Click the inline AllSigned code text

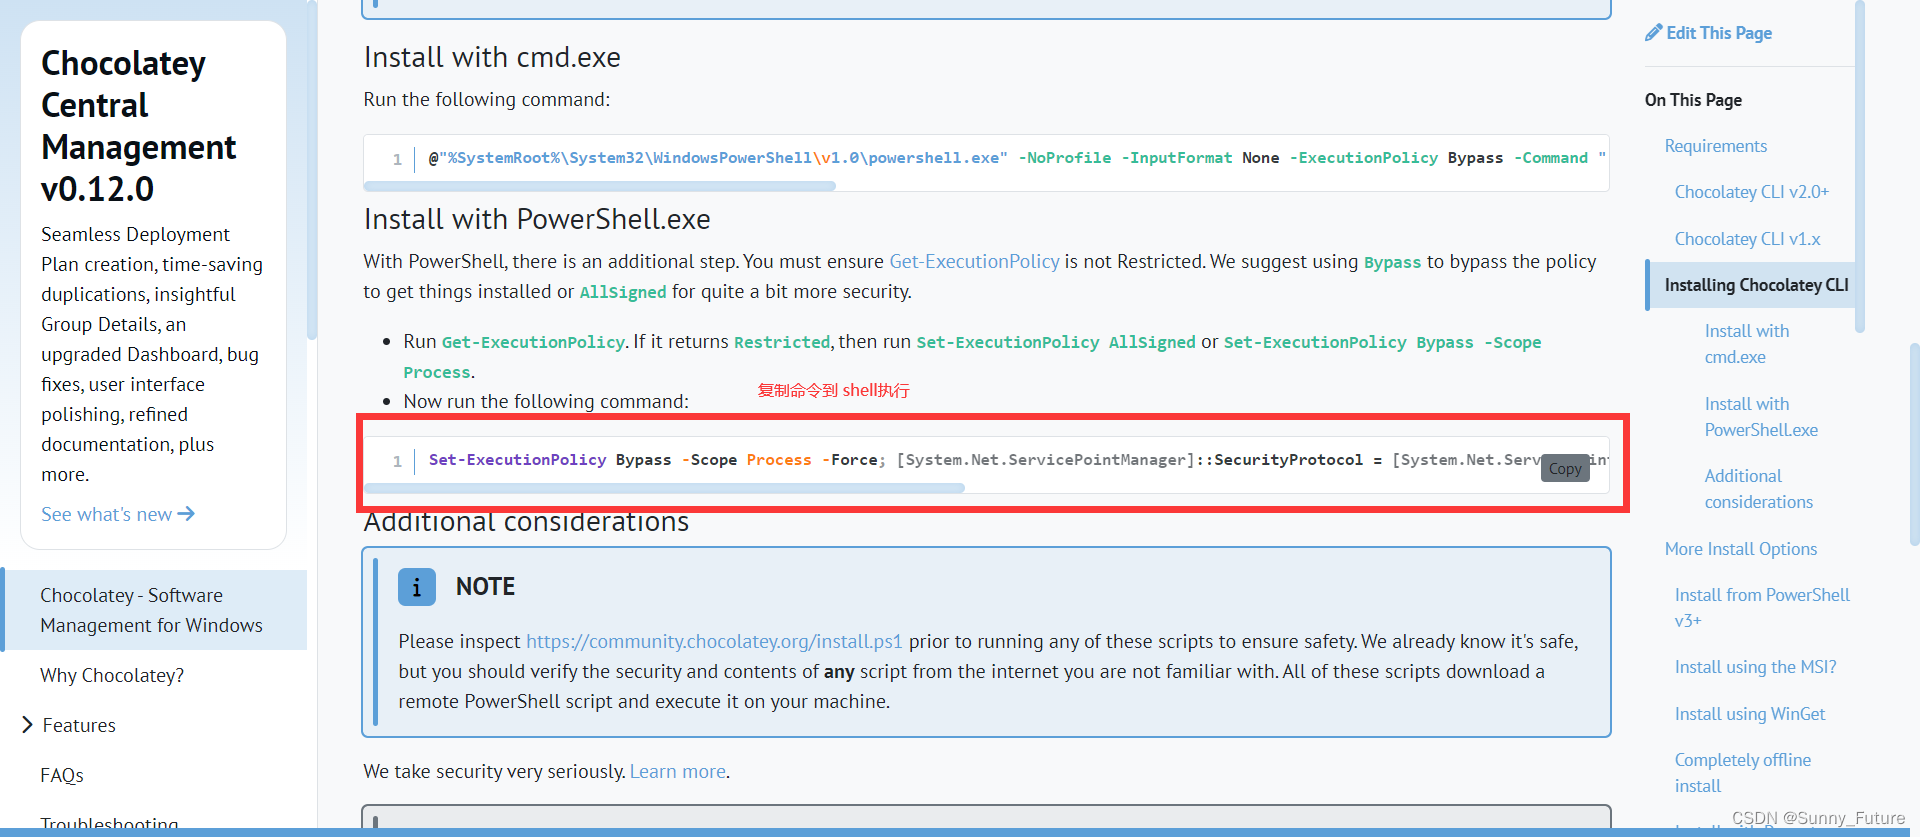[623, 292]
